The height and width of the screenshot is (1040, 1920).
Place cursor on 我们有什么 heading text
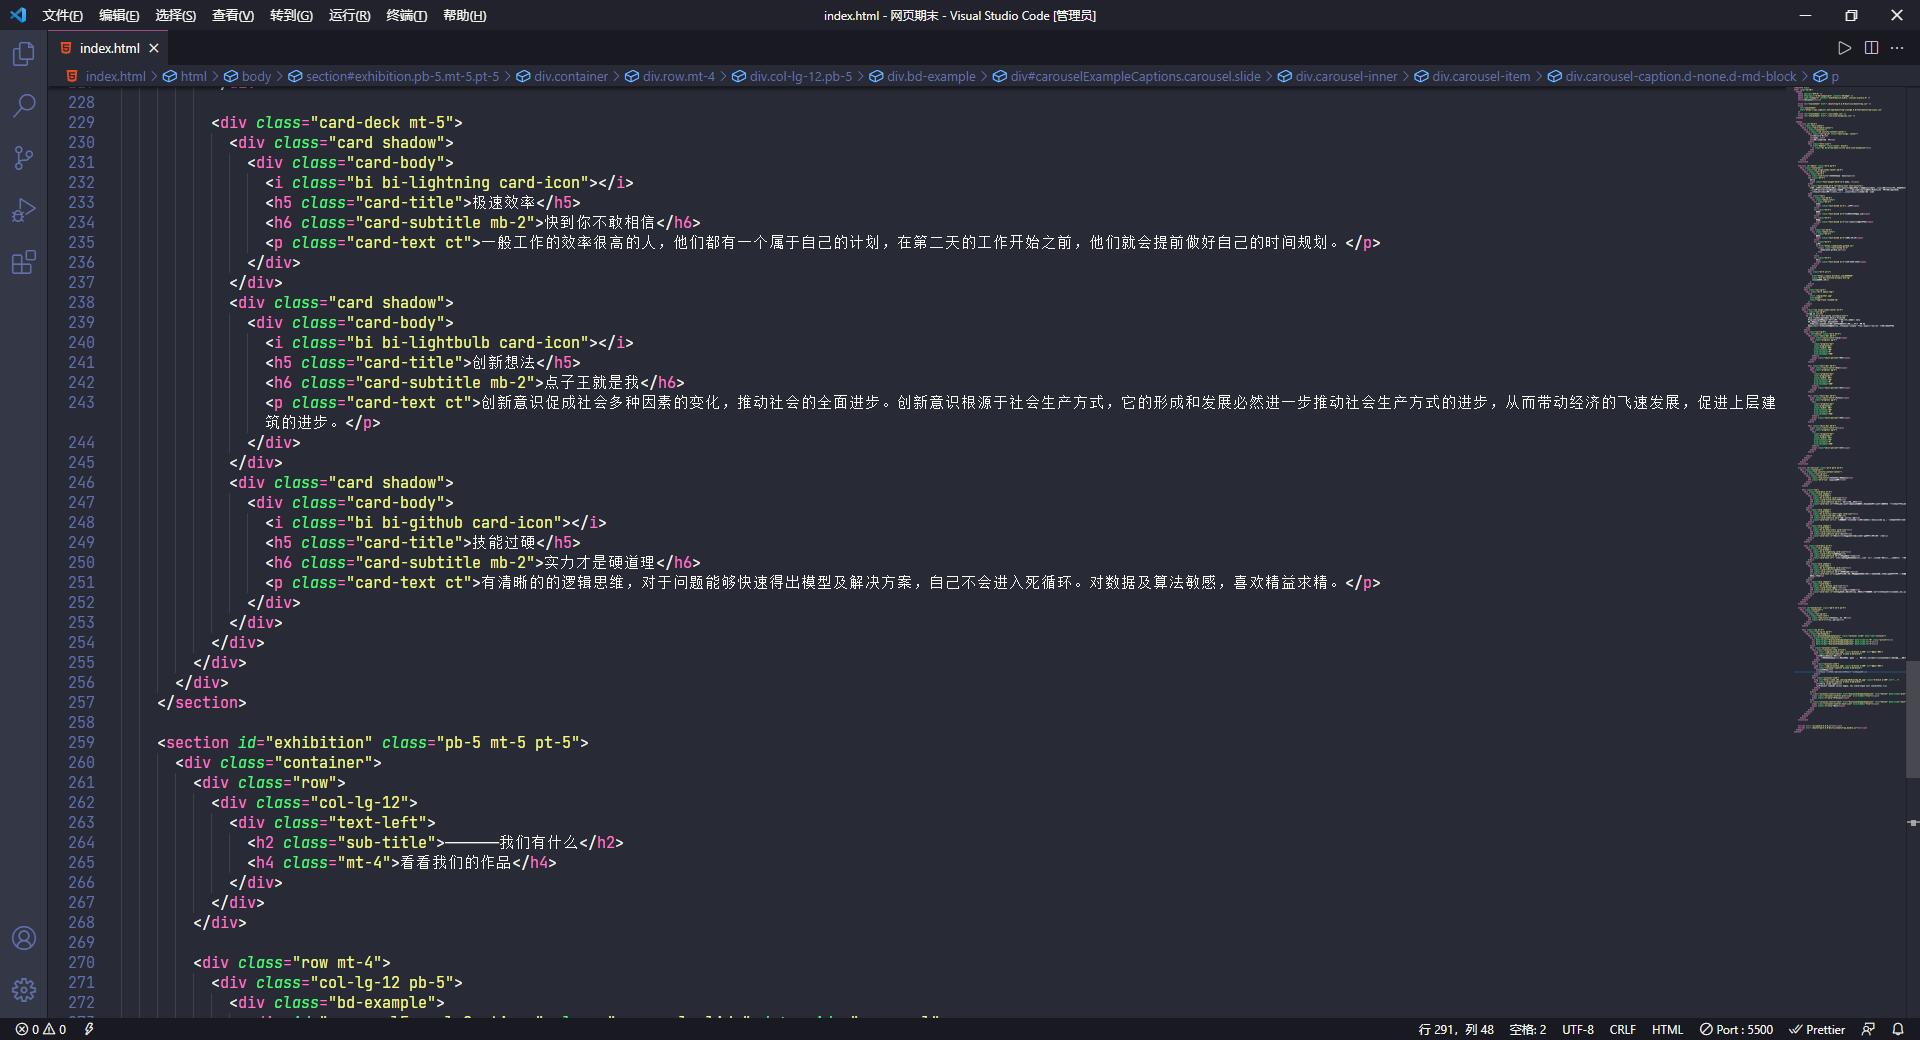[539, 842]
